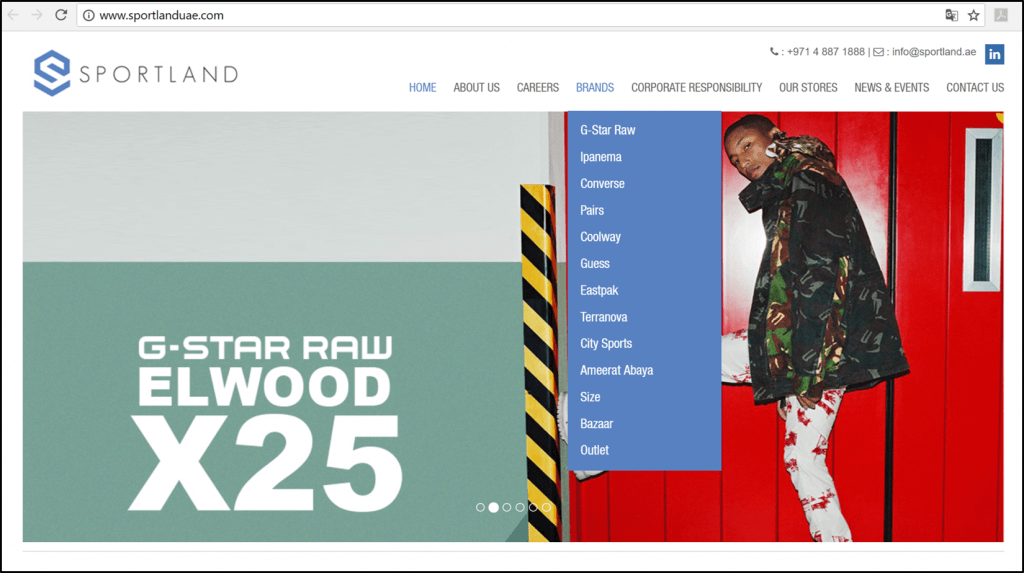The width and height of the screenshot is (1024, 573).
Task: Bookmark the page with the star icon
Action: (x=974, y=15)
